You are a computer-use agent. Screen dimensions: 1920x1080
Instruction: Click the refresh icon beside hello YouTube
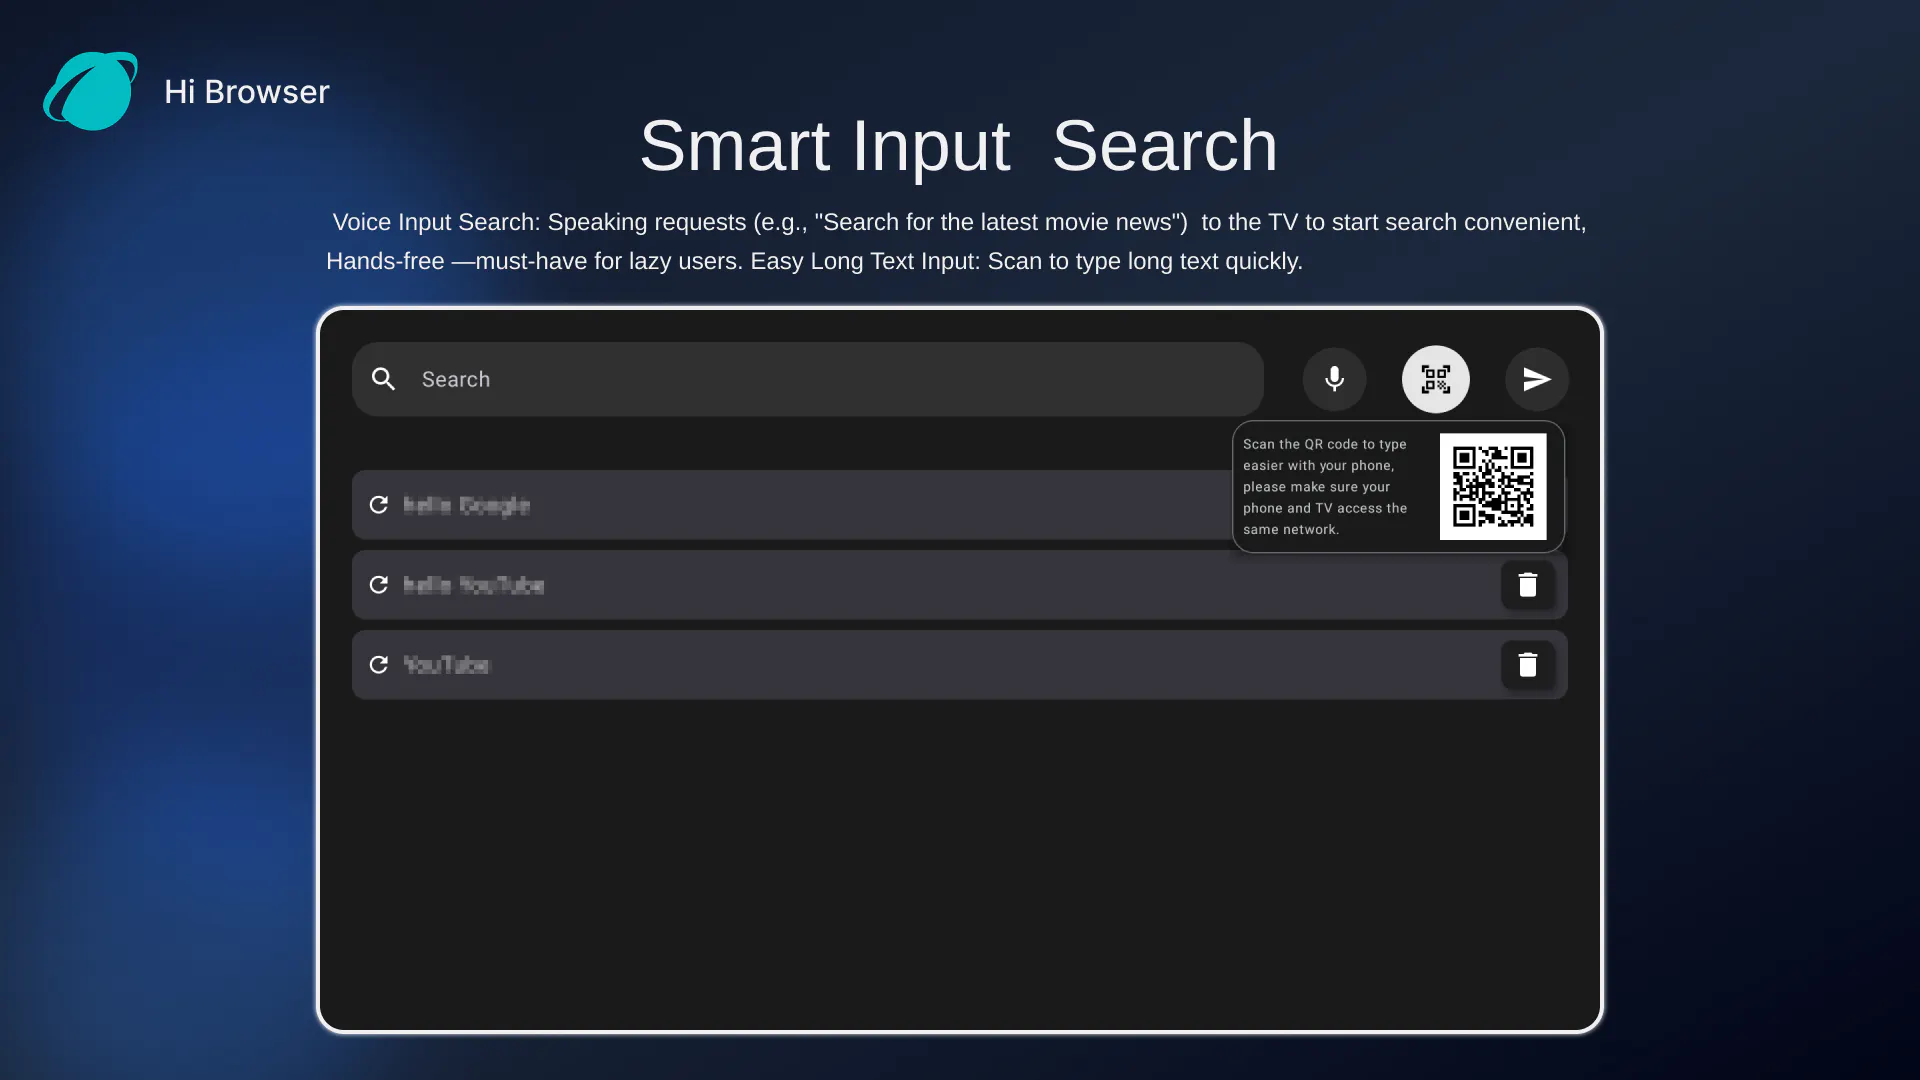[x=379, y=585]
